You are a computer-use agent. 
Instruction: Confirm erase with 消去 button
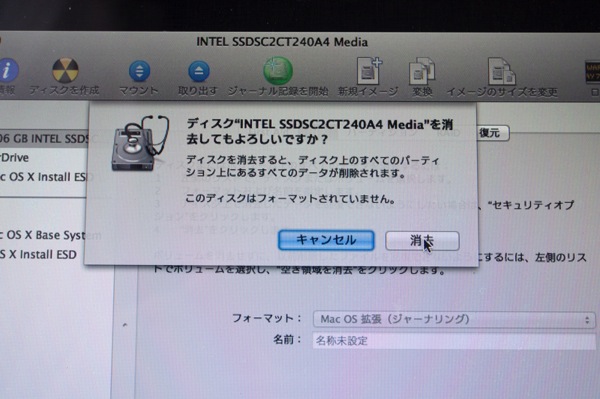tap(422, 241)
